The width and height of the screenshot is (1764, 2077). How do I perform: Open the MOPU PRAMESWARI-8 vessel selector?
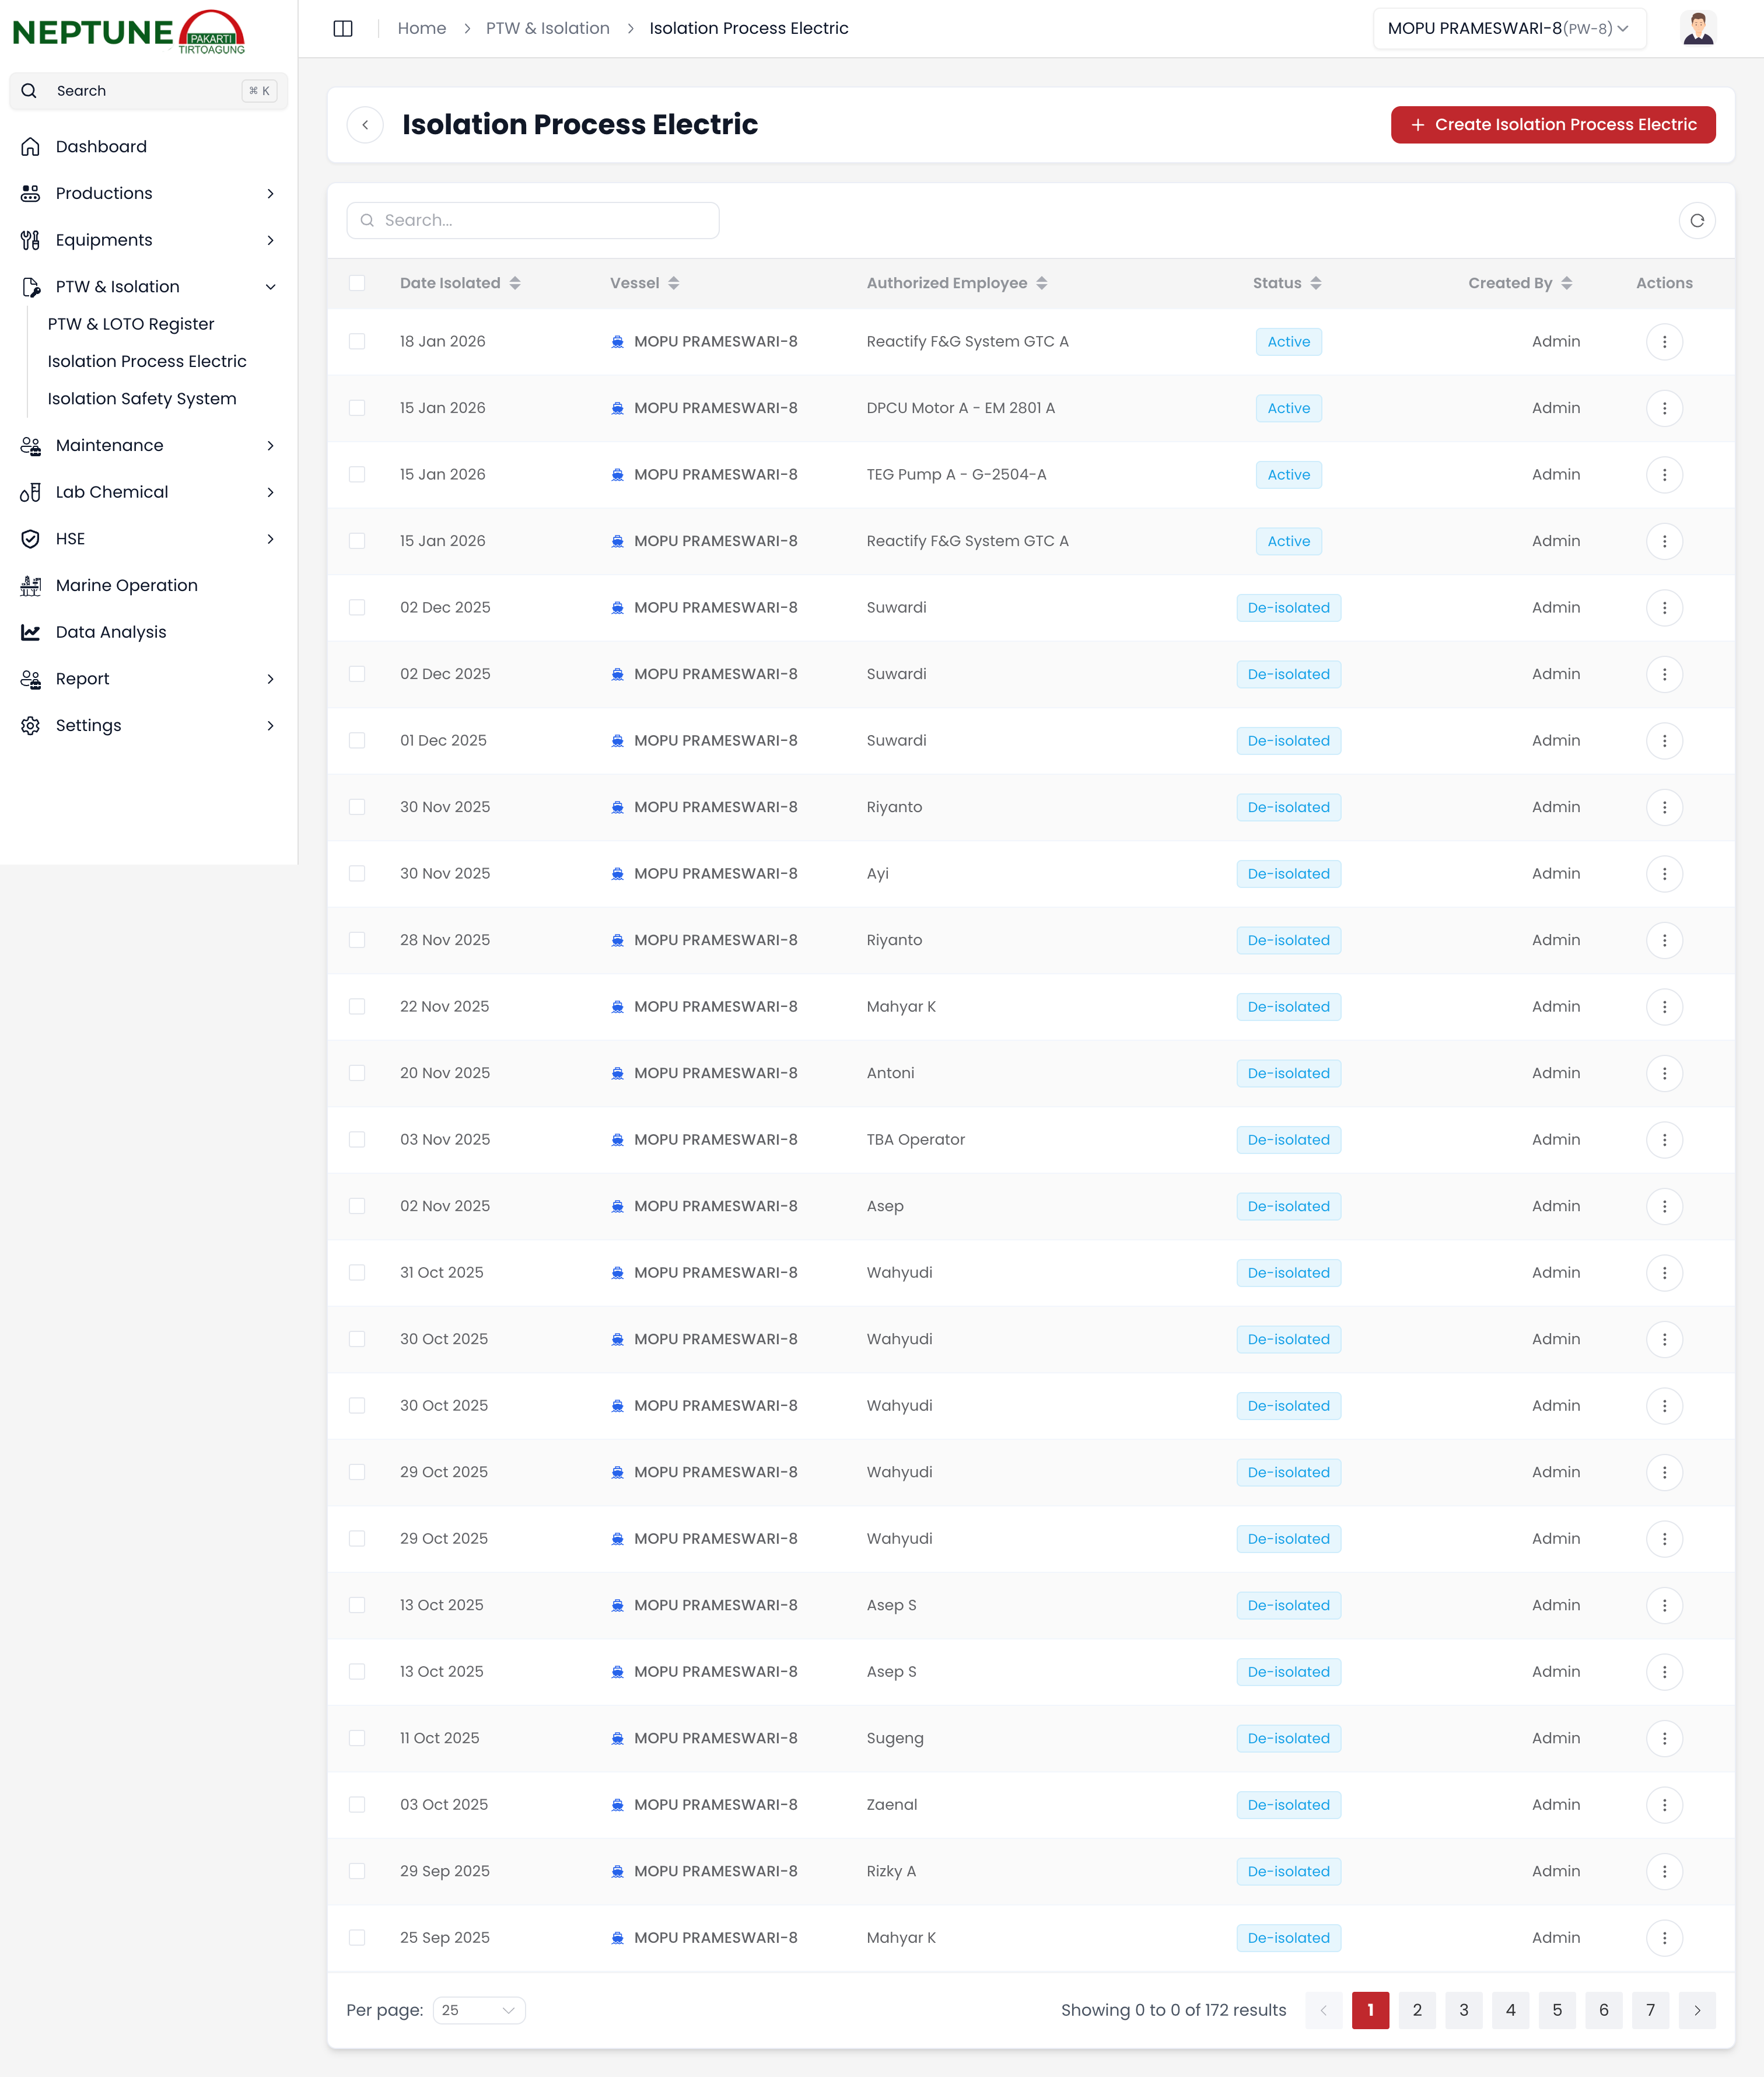[1508, 28]
